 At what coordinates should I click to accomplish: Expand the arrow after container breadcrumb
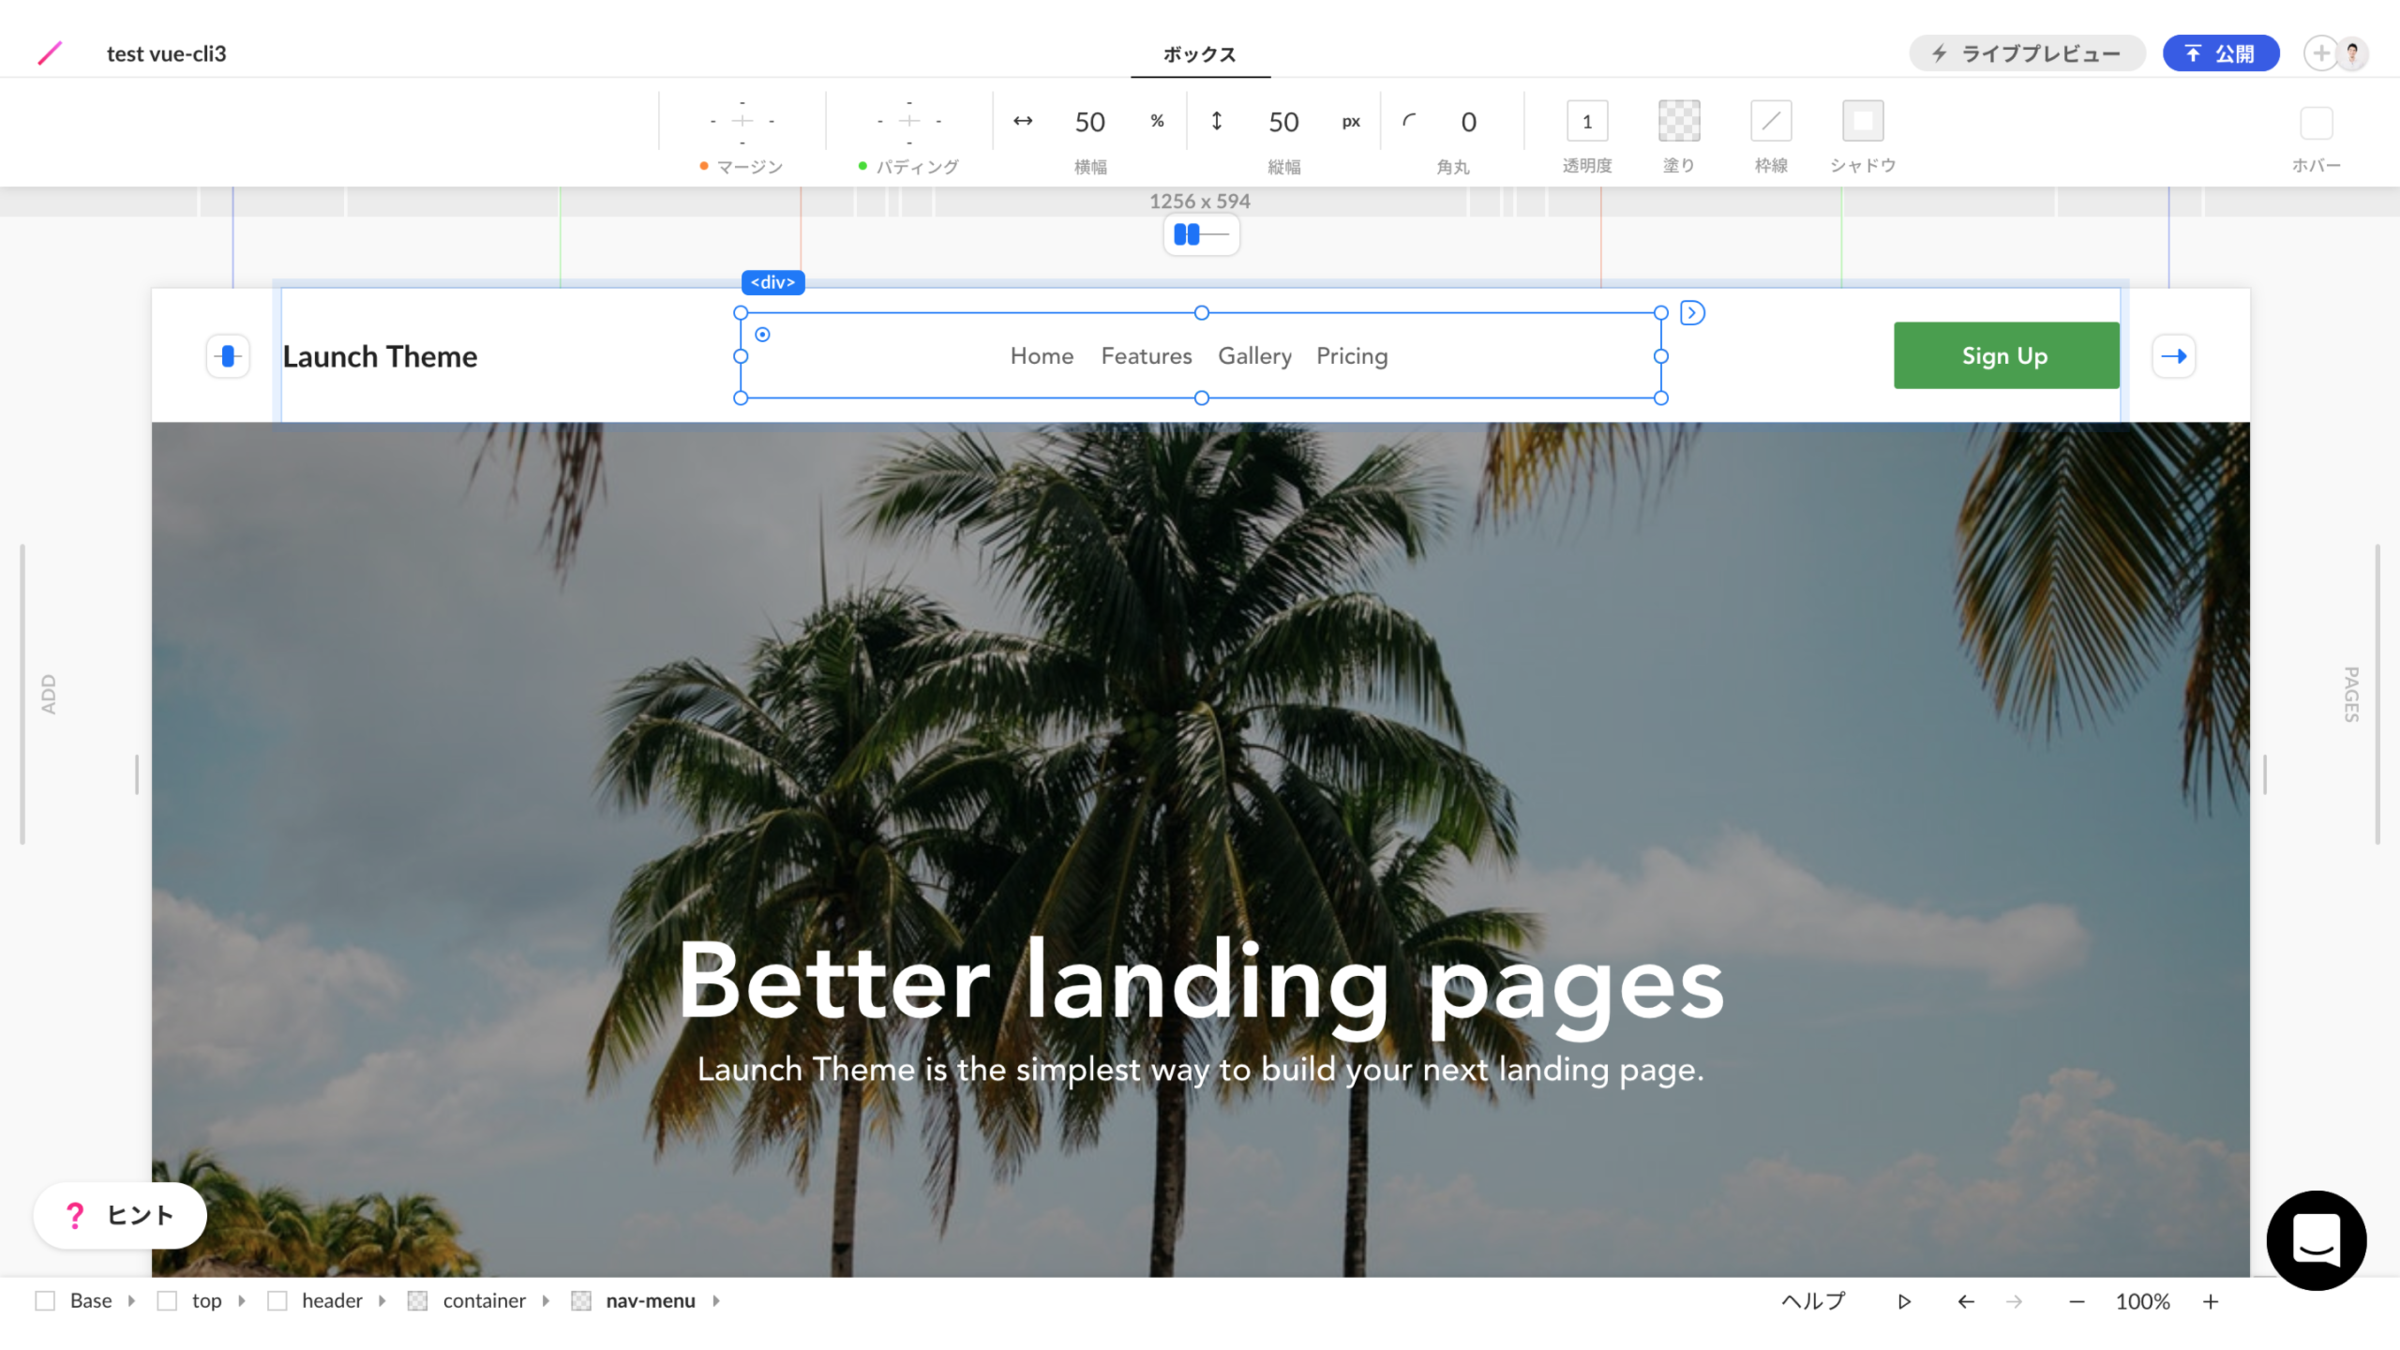(546, 1300)
